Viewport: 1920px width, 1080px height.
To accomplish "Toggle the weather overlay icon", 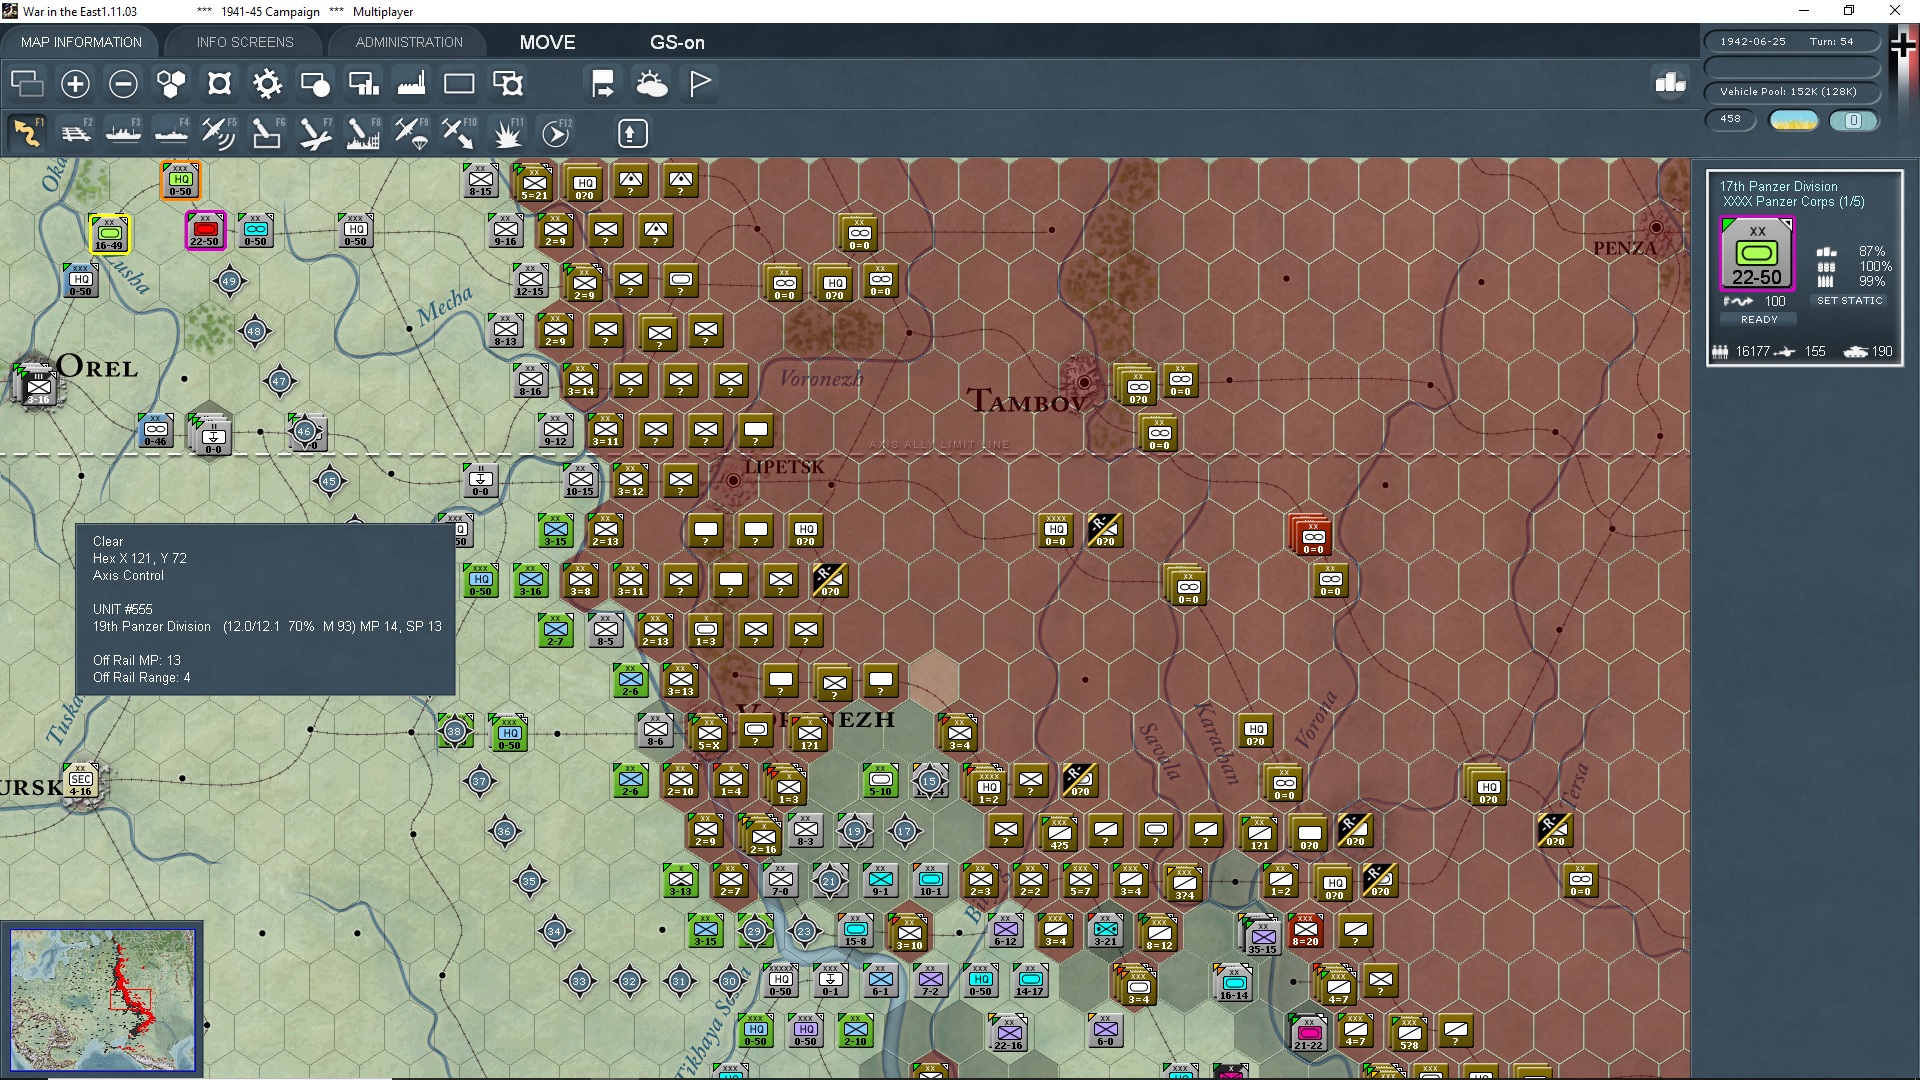I will [x=652, y=84].
